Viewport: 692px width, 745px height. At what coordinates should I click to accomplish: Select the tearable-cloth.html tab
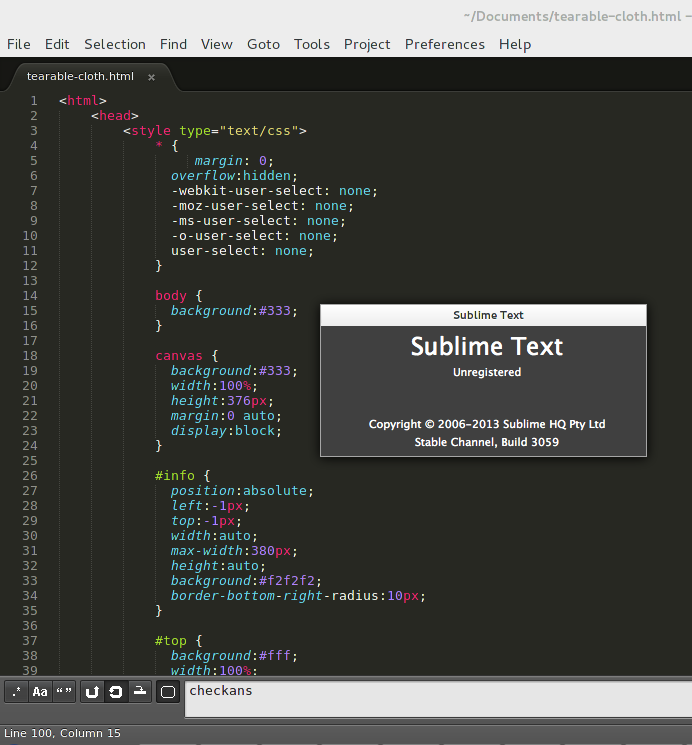[80, 77]
